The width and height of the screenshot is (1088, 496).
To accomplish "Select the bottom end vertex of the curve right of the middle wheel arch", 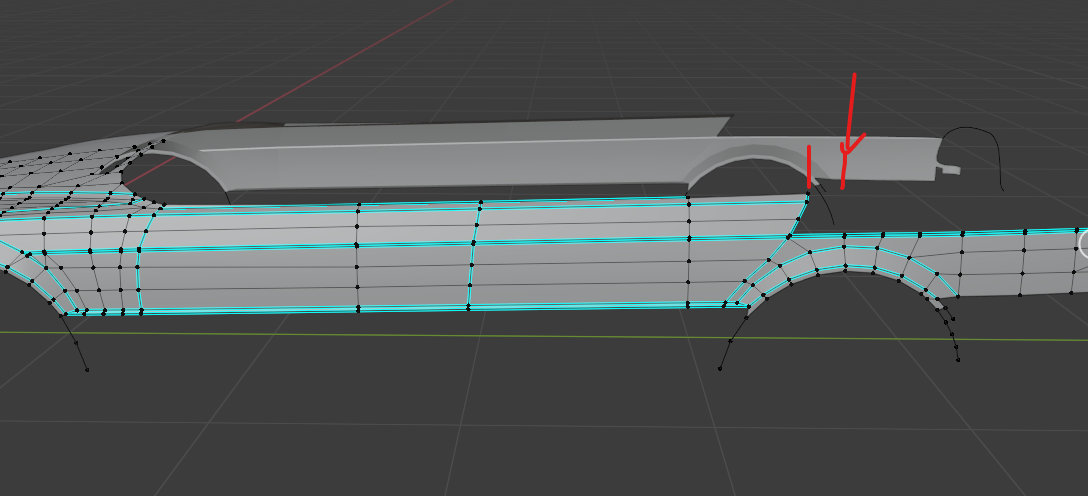I will [958, 359].
